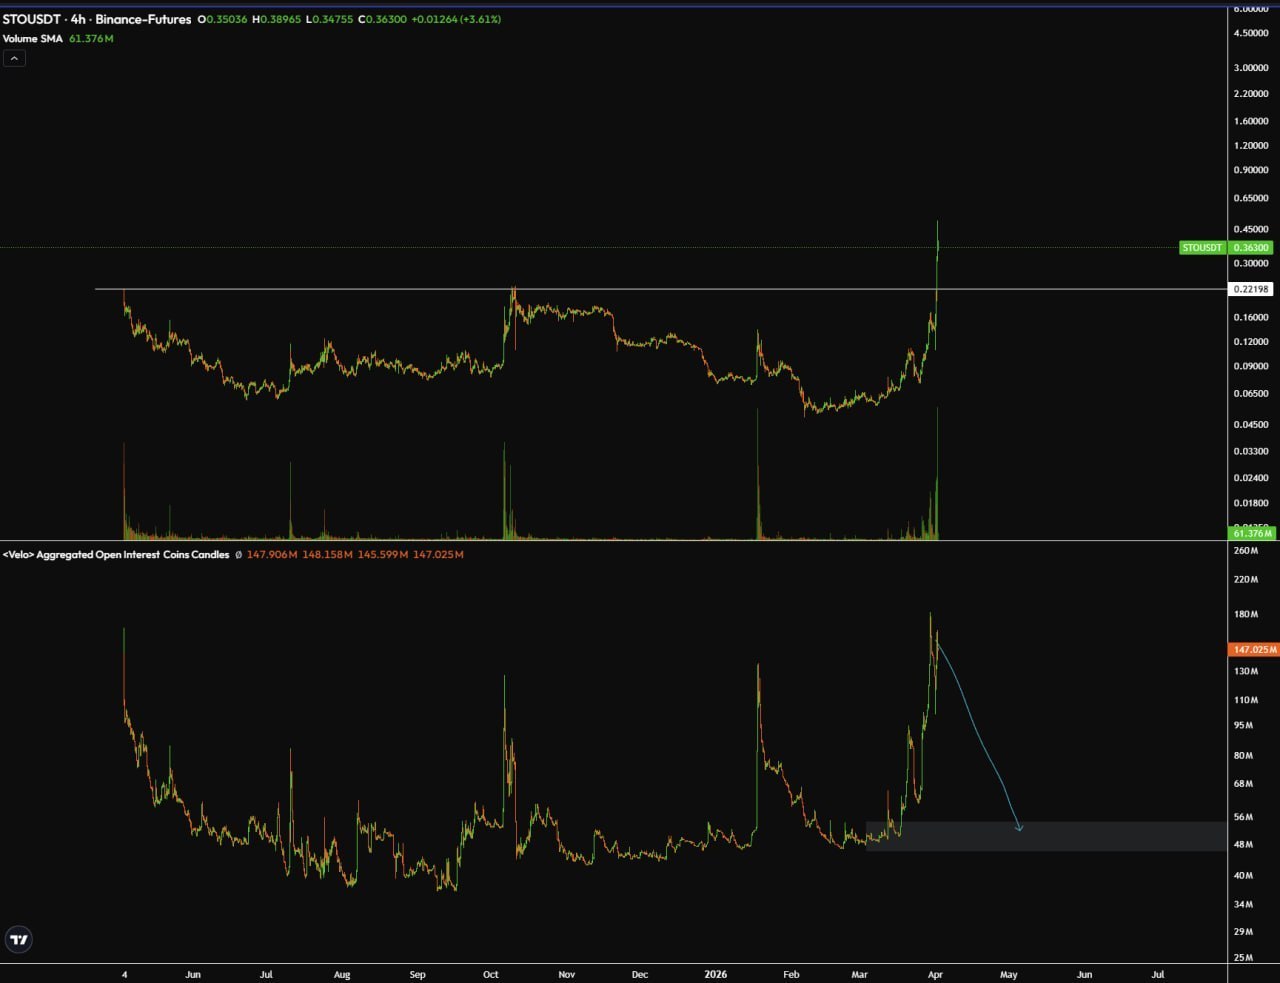Click the May label on time axis
Screen dimensions: 1280x983
[x=1009, y=974]
